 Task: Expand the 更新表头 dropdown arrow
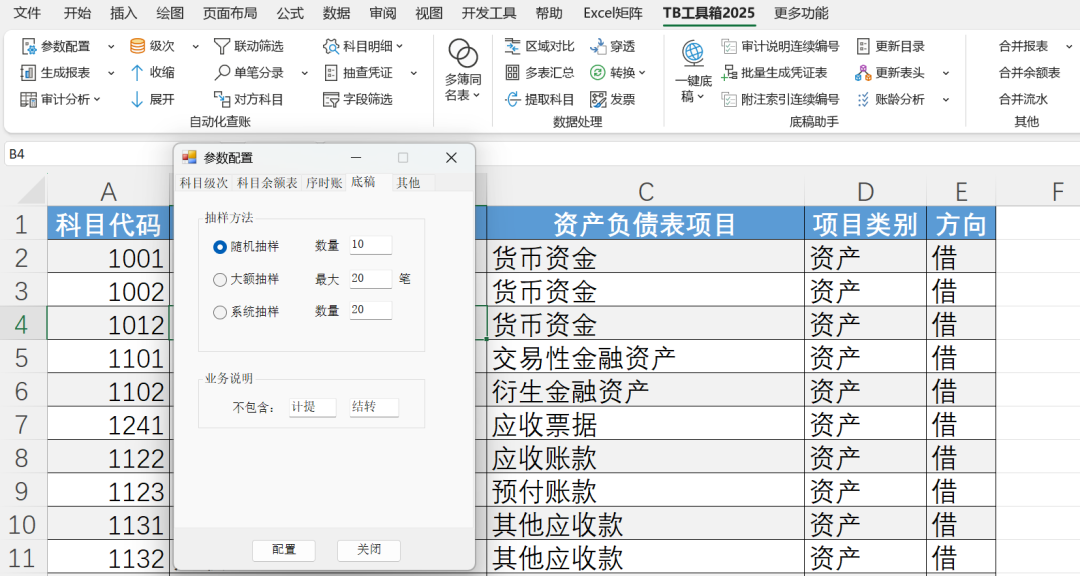pos(946,73)
